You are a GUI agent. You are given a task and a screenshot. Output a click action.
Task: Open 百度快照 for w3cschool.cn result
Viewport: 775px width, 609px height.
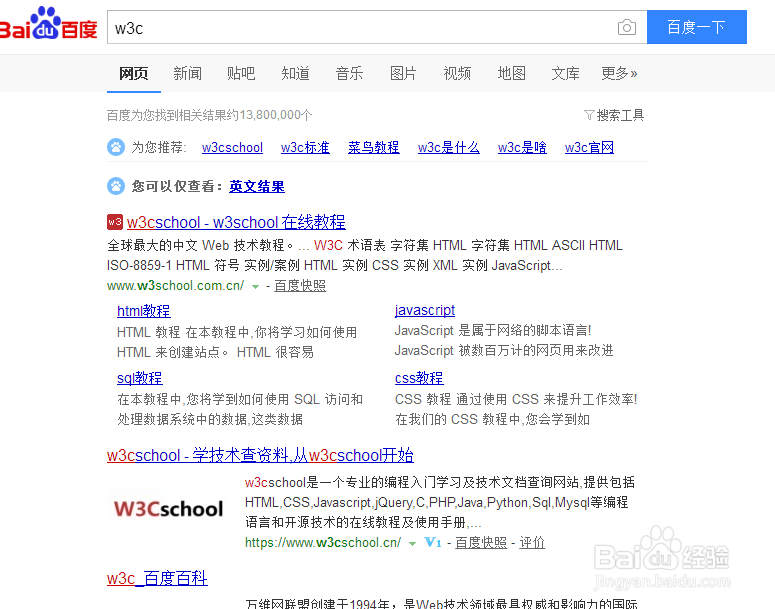(481, 543)
